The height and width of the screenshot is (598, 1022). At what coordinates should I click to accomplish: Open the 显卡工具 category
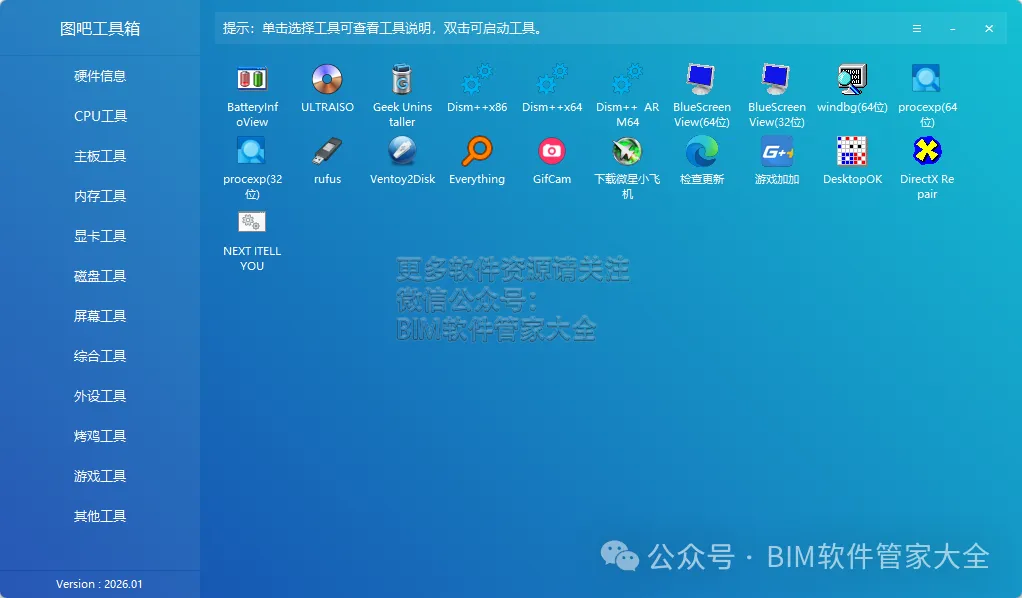click(100, 236)
